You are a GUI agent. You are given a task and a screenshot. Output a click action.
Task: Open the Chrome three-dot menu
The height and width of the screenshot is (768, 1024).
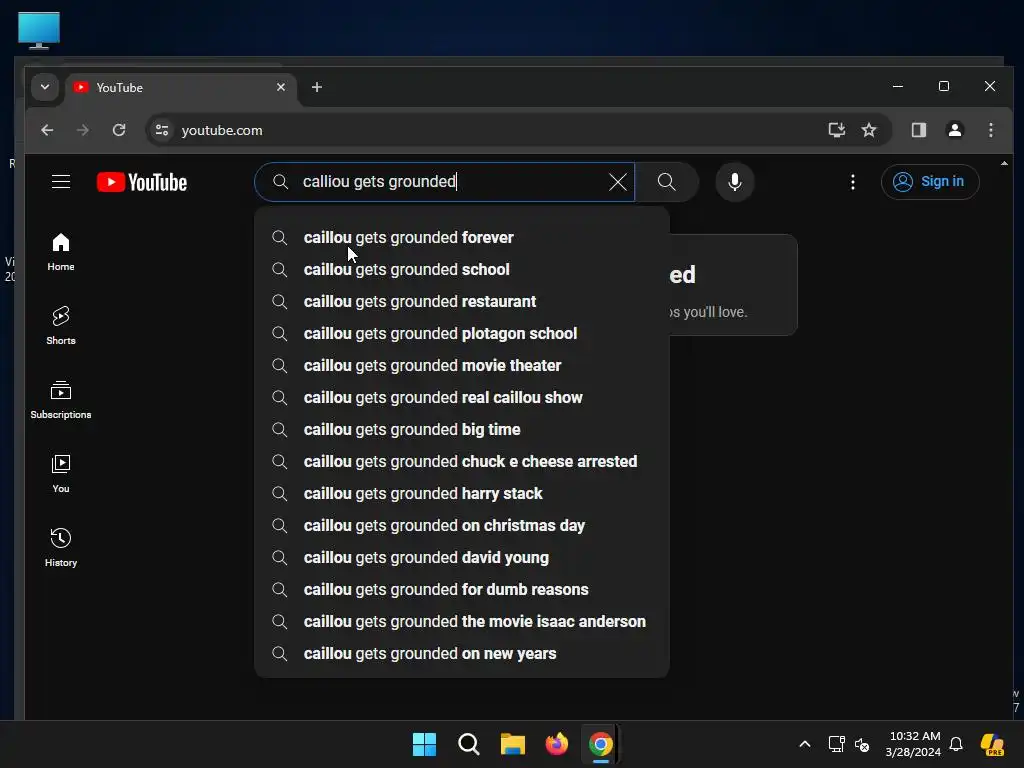[991, 130]
